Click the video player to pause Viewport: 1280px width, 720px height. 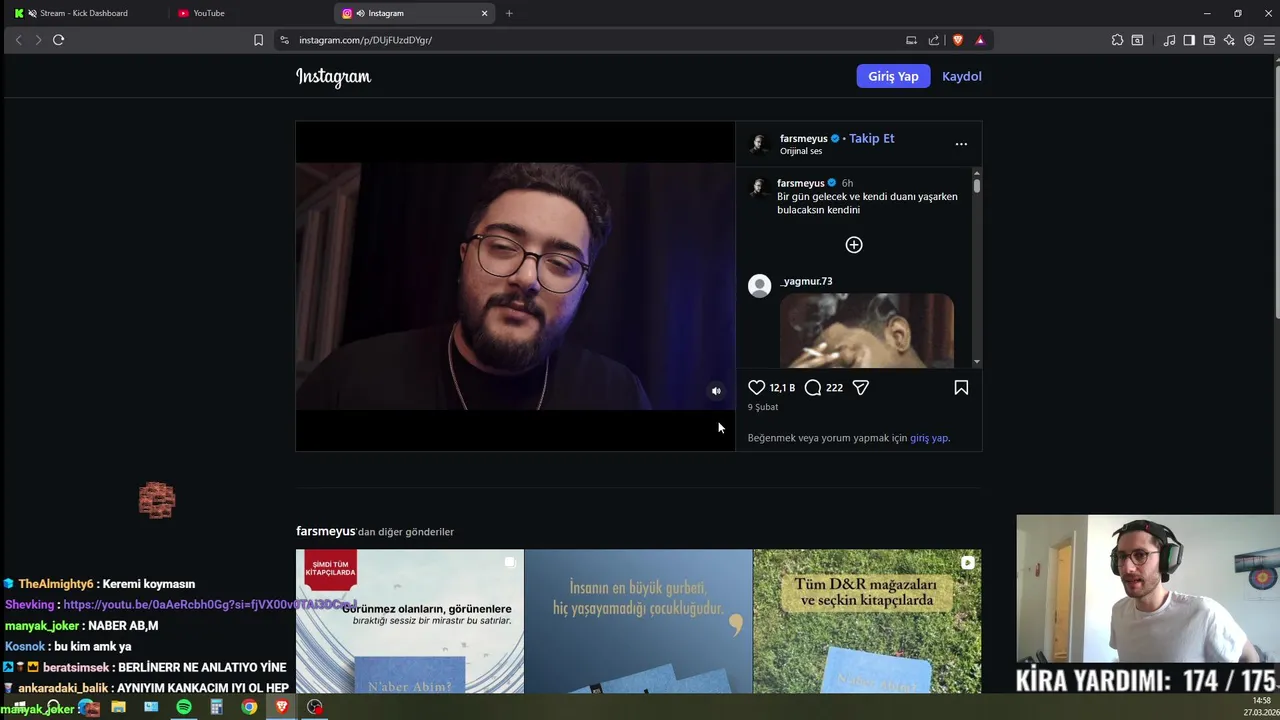click(x=515, y=286)
